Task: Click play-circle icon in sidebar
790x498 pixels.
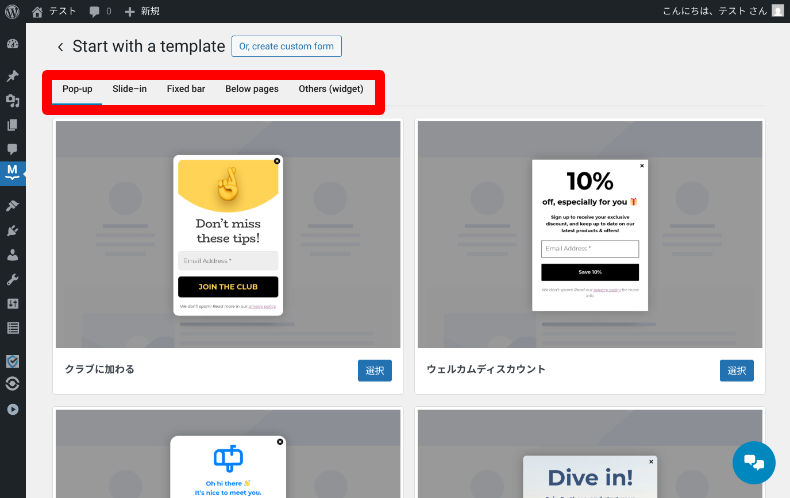Action: click(x=13, y=409)
